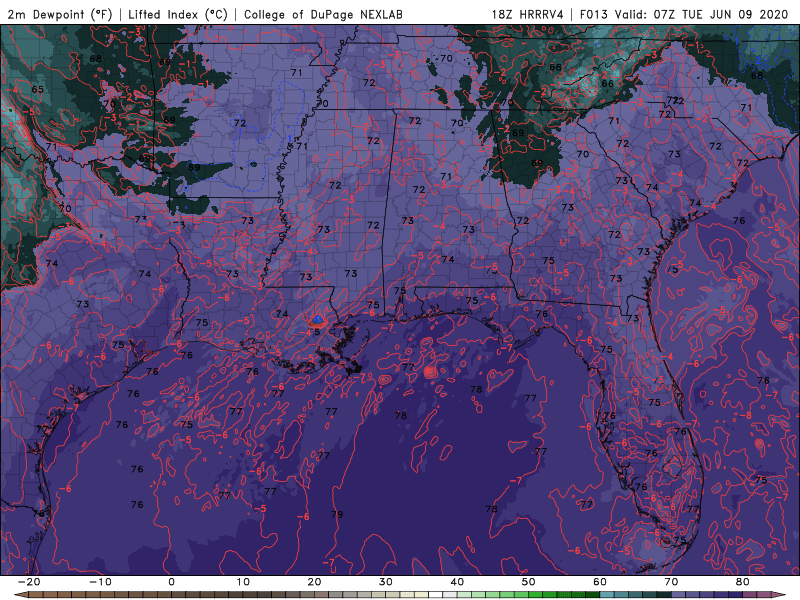The width and height of the screenshot is (800, 600).
Task: Click the -10 label on the color scale
Action: [100, 582]
